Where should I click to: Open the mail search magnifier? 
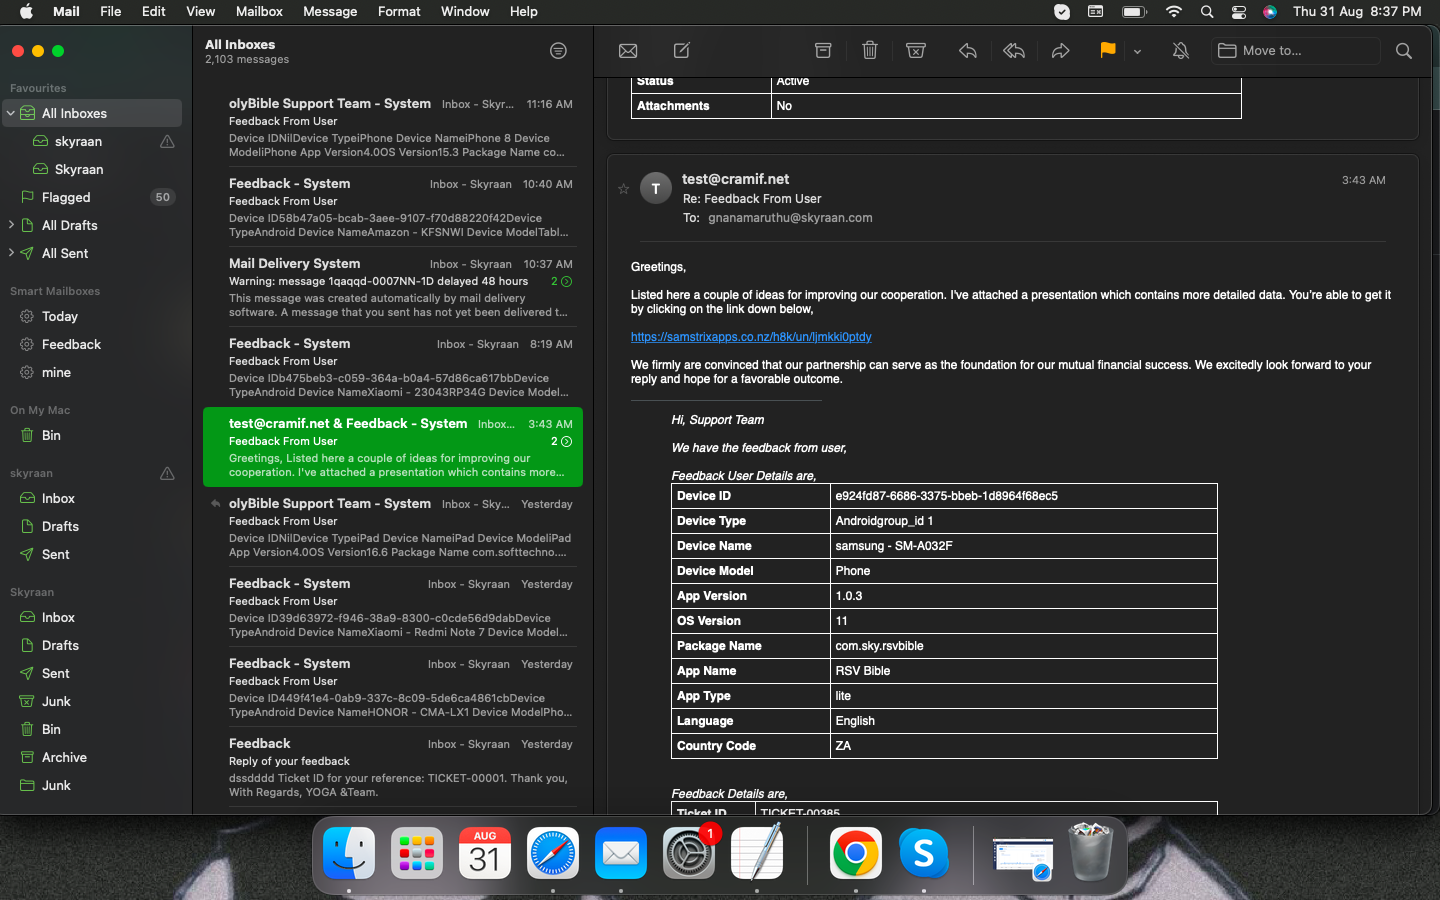coord(1404,50)
